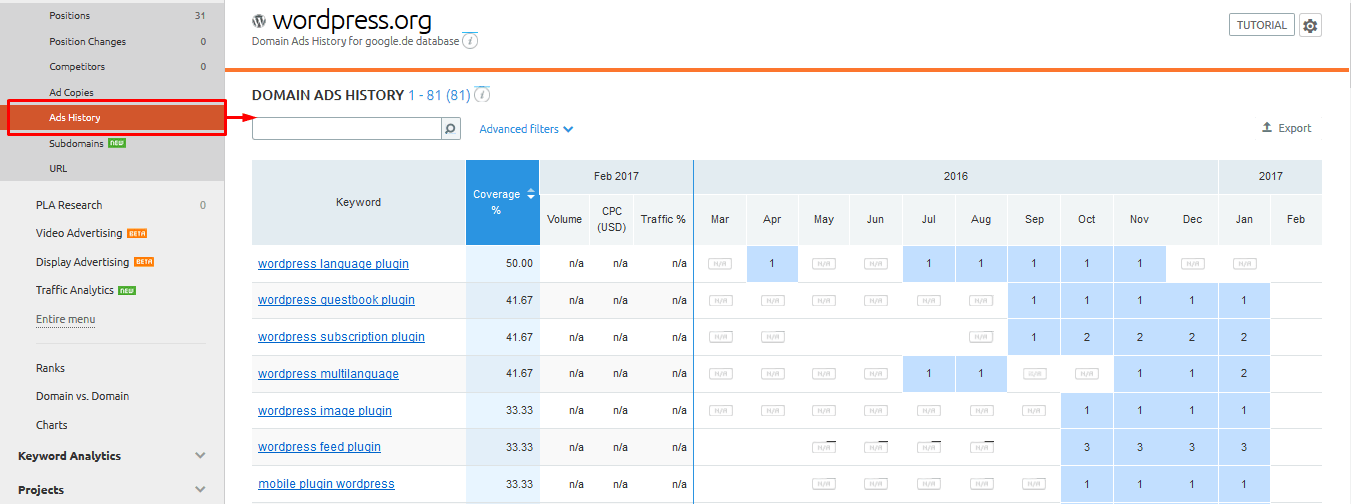The height and width of the screenshot is (504, 1351).
Task: Click the Export upload icon
Action: [x=1267, y=128]
